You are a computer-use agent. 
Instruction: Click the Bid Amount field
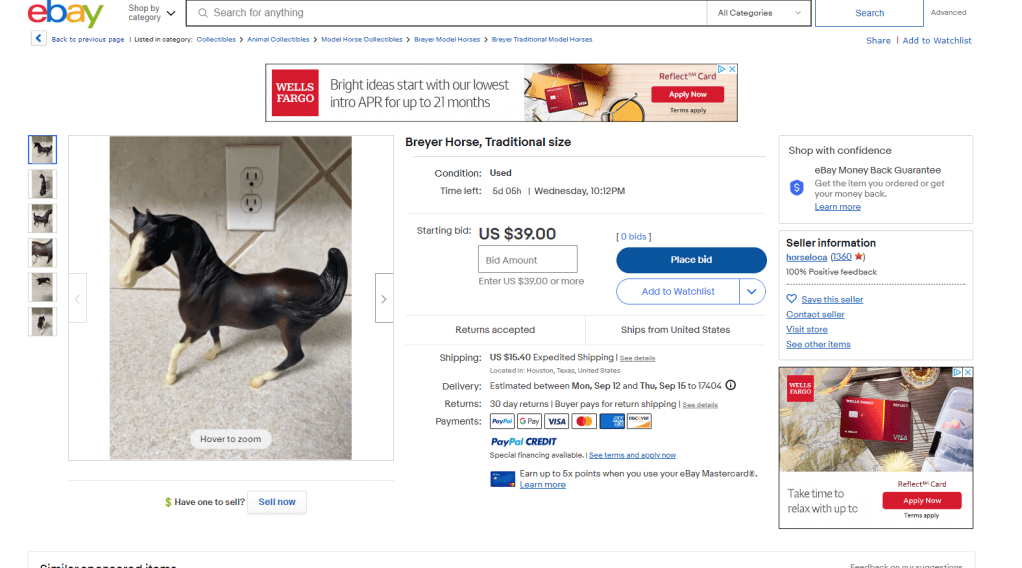point(527,260)
